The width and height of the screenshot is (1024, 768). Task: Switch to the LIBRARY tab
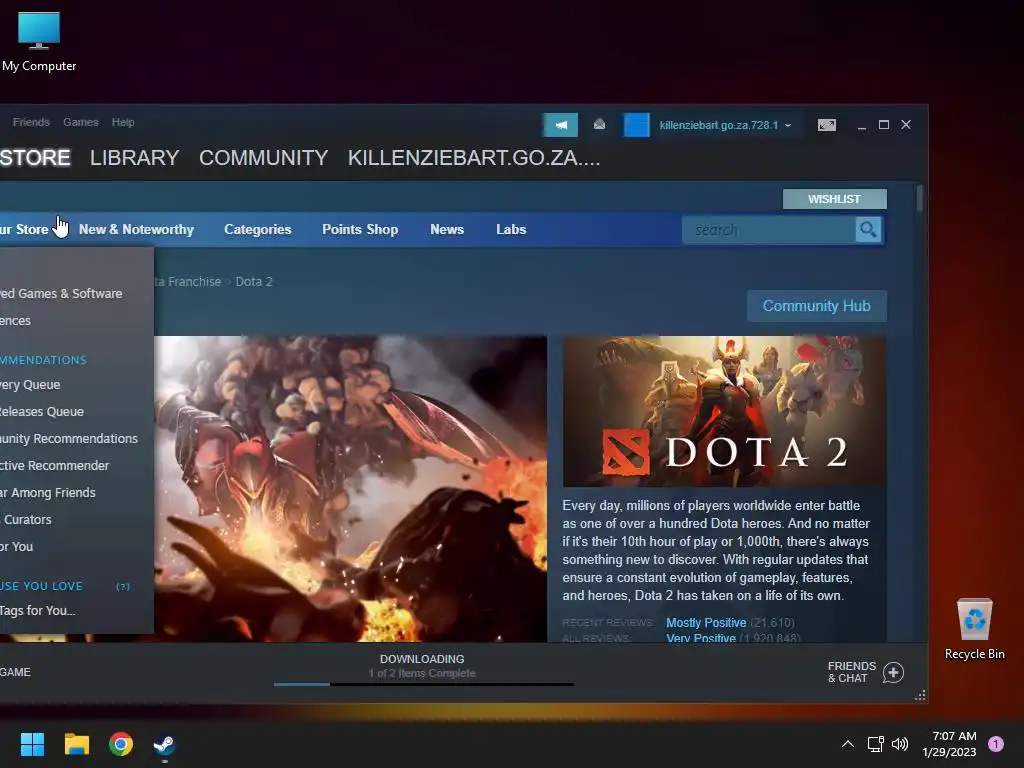coord(135,157)
